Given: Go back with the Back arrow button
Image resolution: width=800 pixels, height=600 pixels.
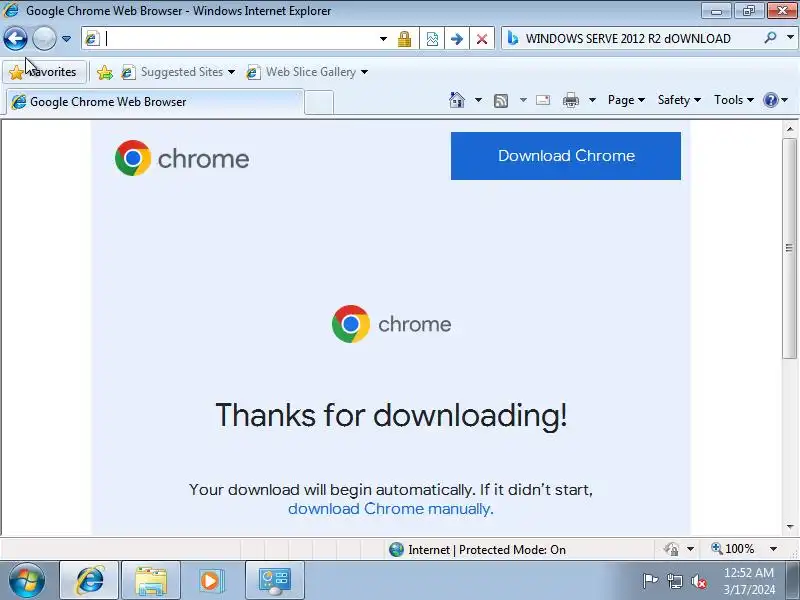Looking at the screenshot, I should point(15,38).
